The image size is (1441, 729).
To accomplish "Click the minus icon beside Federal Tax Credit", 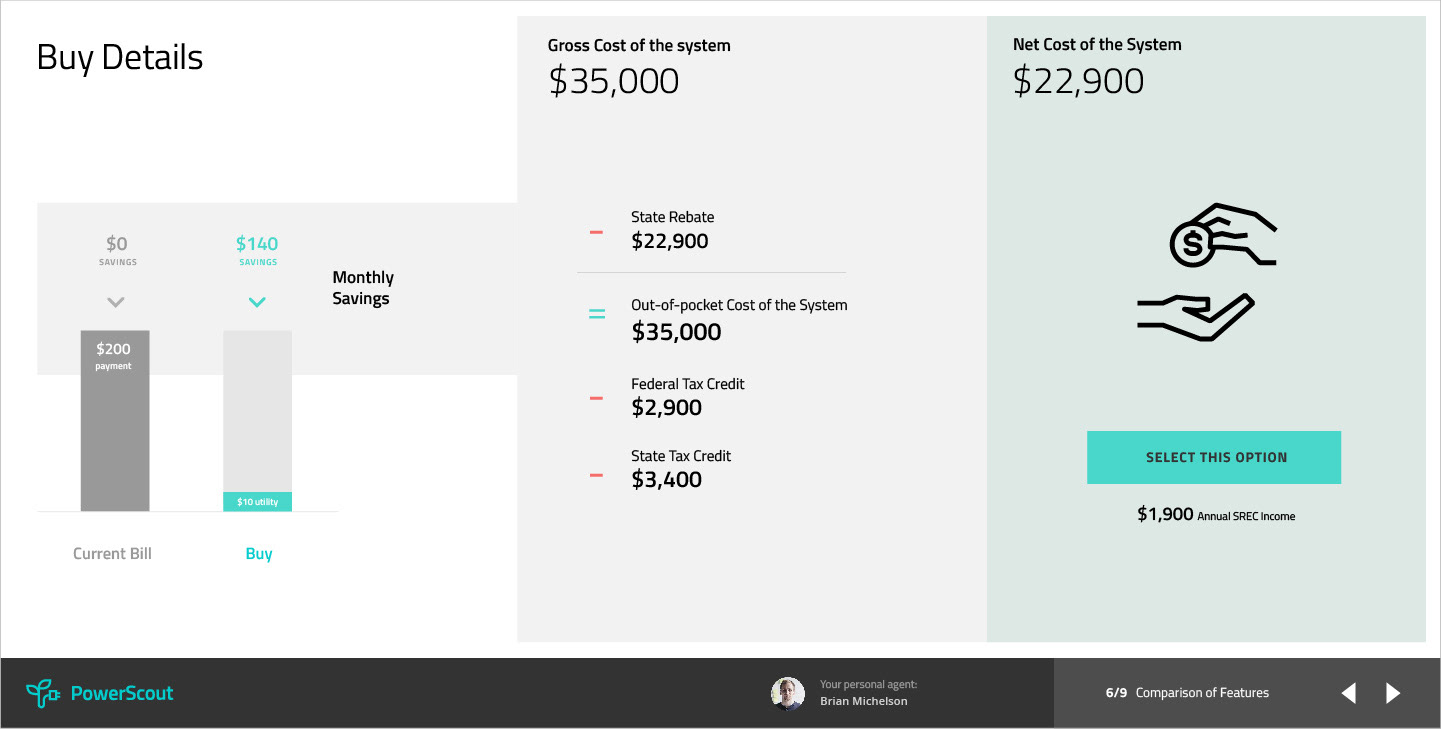I will (596, 398).
